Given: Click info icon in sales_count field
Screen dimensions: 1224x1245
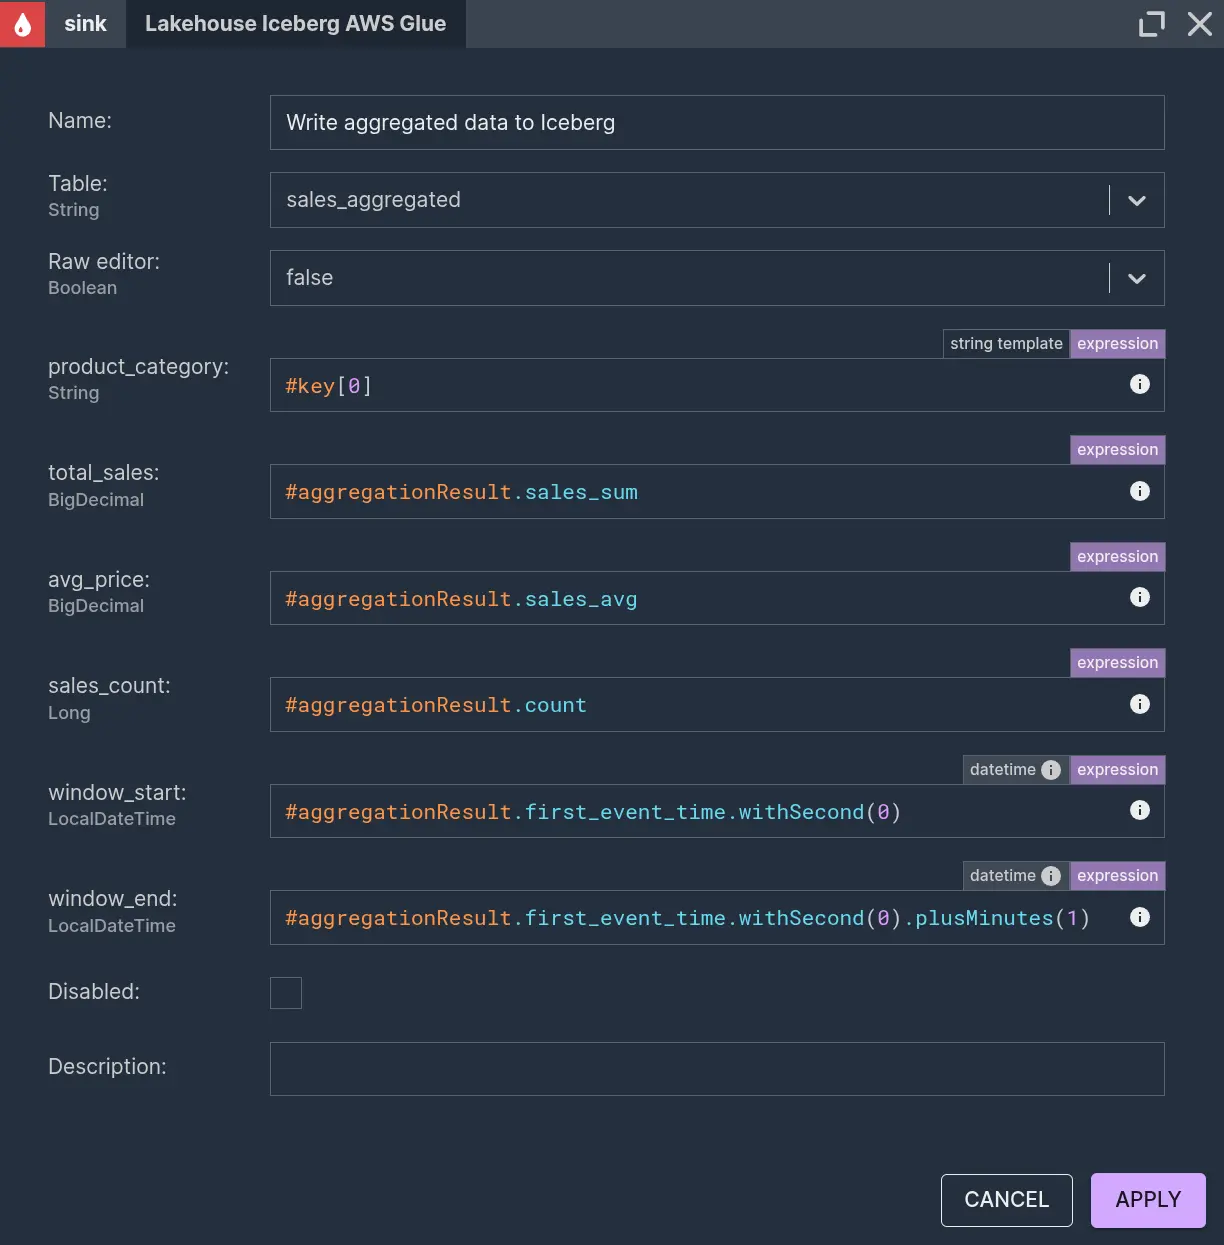Looking at the screenshot, I should click(x=1140, y=704).
